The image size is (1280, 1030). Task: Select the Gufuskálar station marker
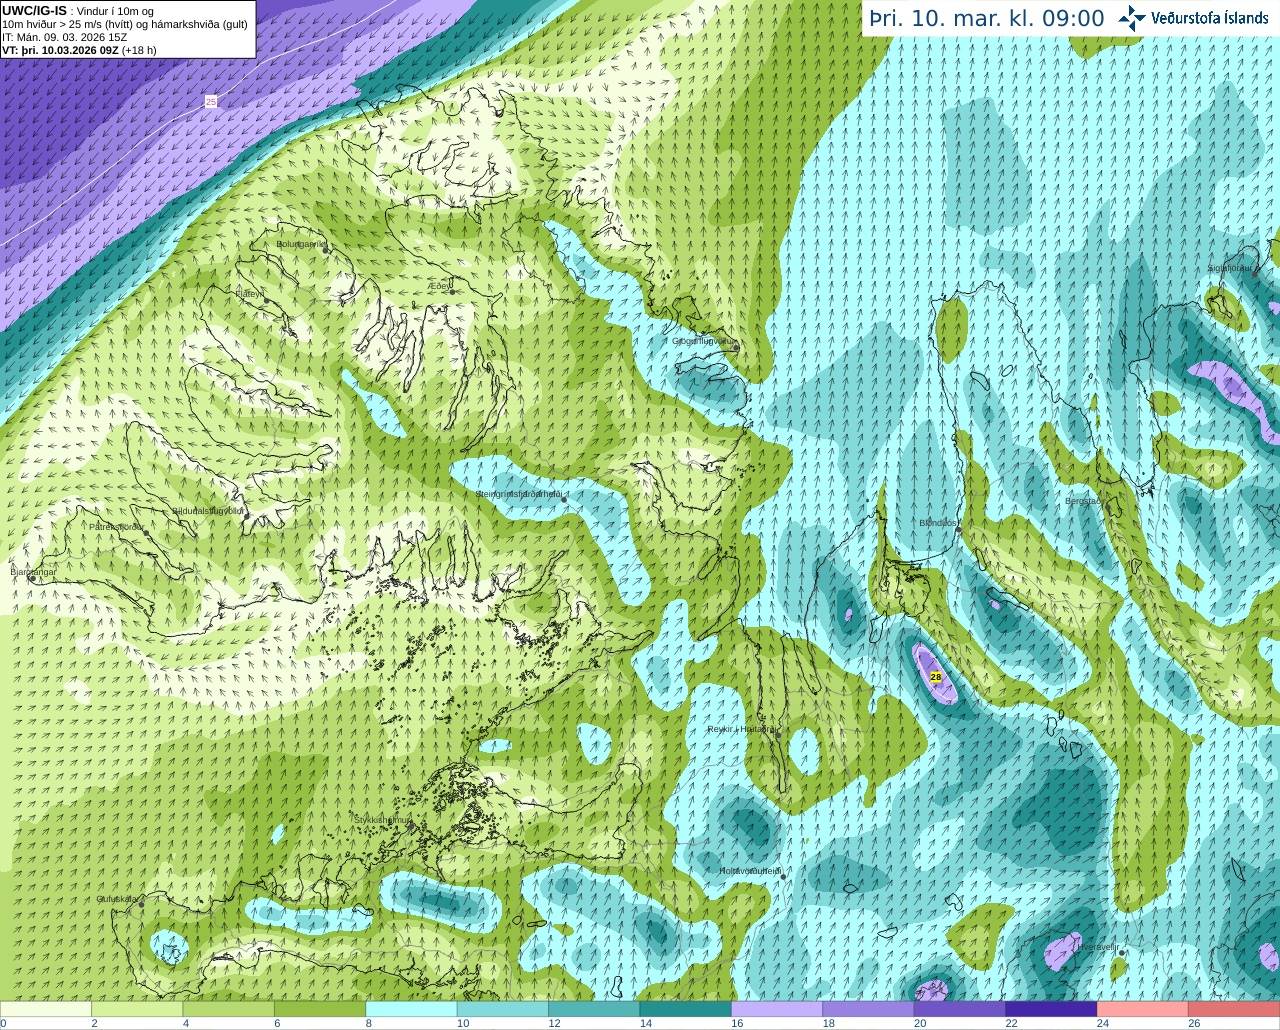pyautogui.click(x=141, y=904)
